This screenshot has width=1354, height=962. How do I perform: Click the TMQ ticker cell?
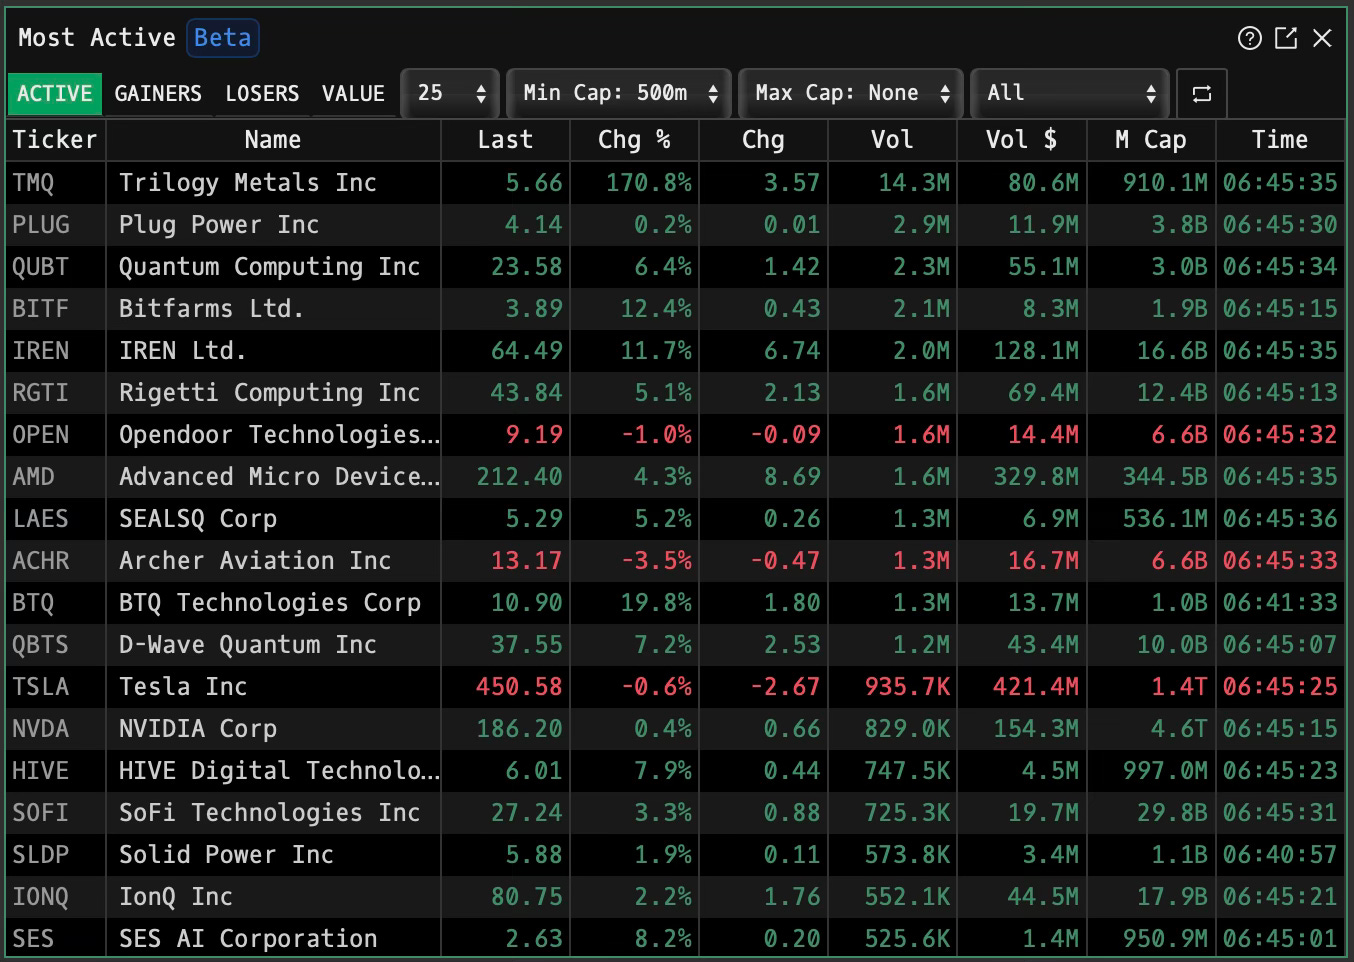(x=55, y=183)
